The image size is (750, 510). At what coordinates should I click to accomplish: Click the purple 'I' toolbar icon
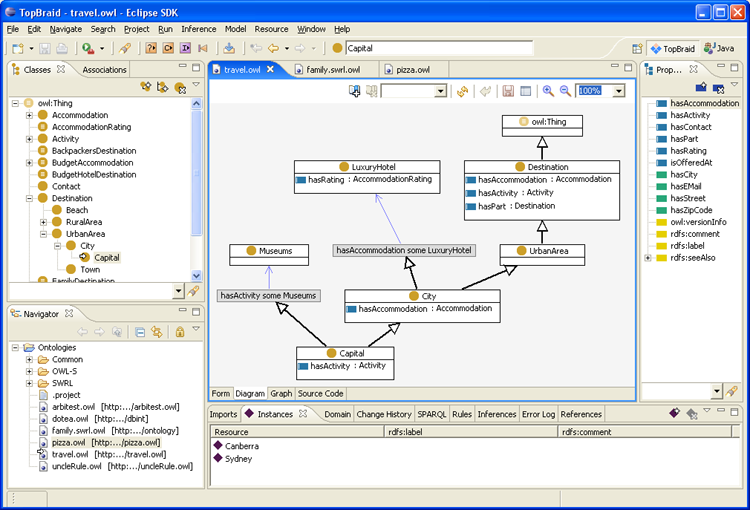186,48
